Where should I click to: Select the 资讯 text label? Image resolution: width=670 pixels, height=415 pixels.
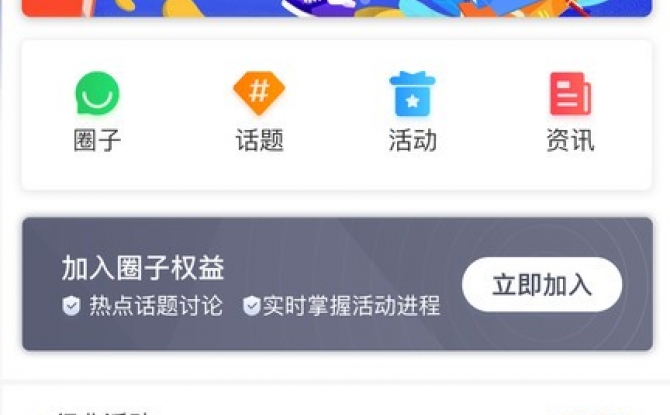click(x=570, y=140)
